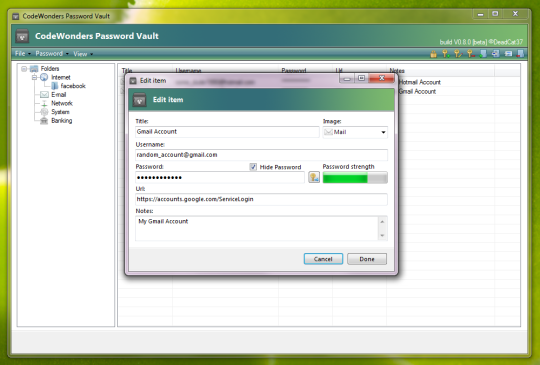Screen dimensions: 540x365
Task: Click the Username field with gmail address
Action: click(x=261, y=155)
